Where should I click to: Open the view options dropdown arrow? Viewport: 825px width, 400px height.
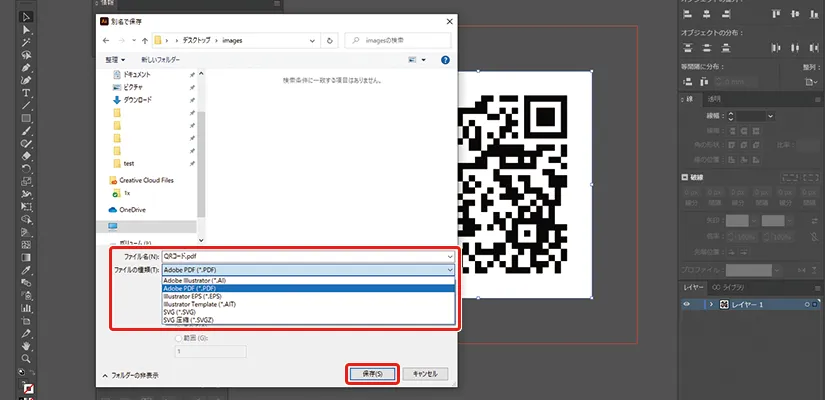pos(424,60)
